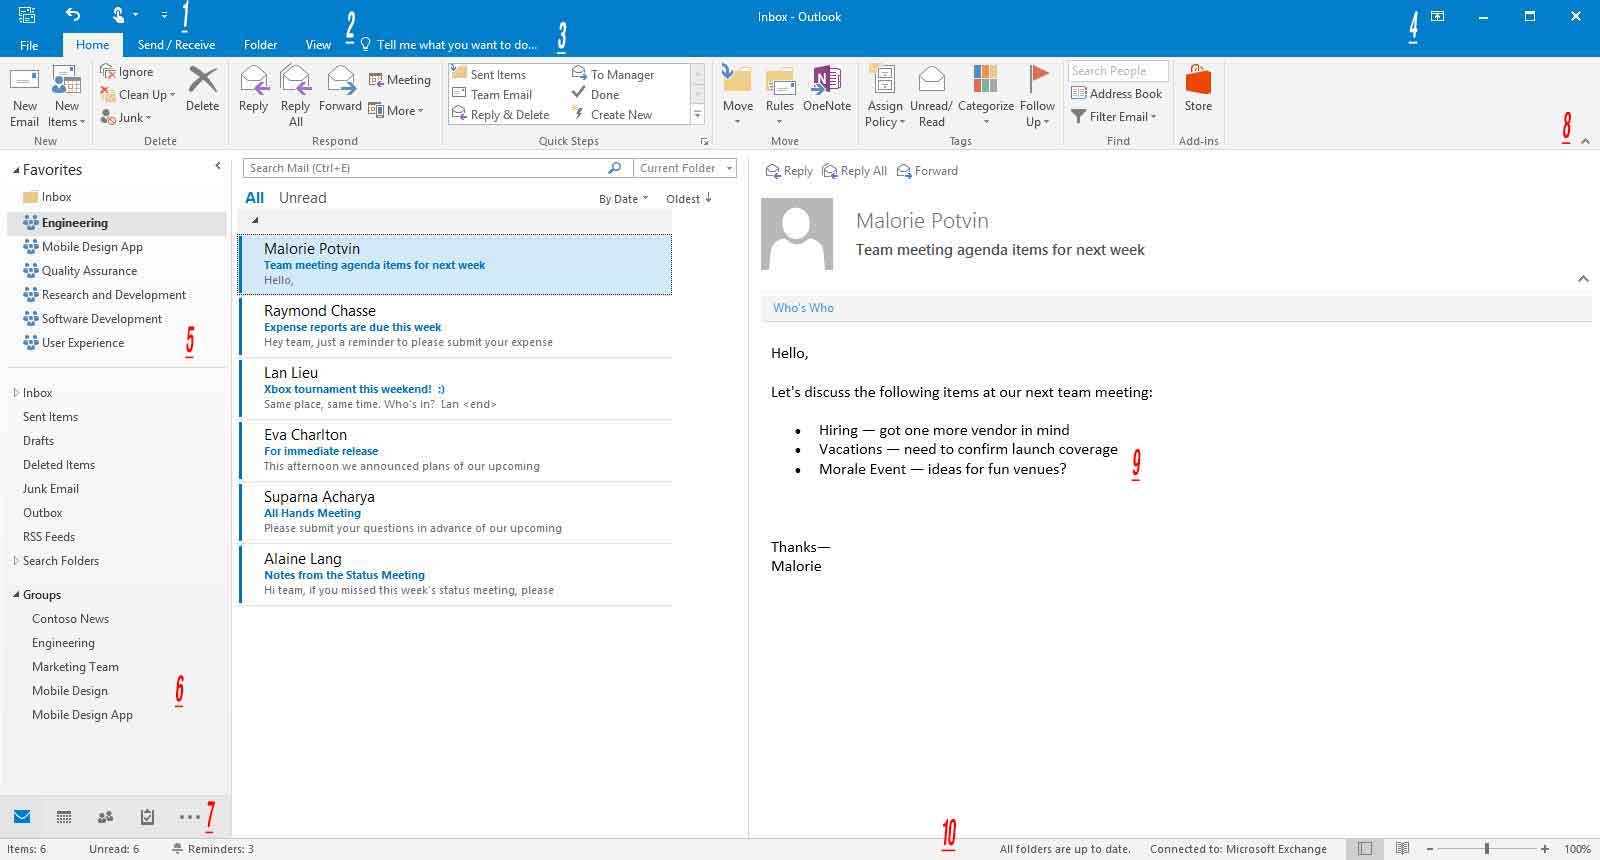This screenshot has width=1600, height=860.
Task: Switch to Mail view in navigation bar
Action: 22,817
